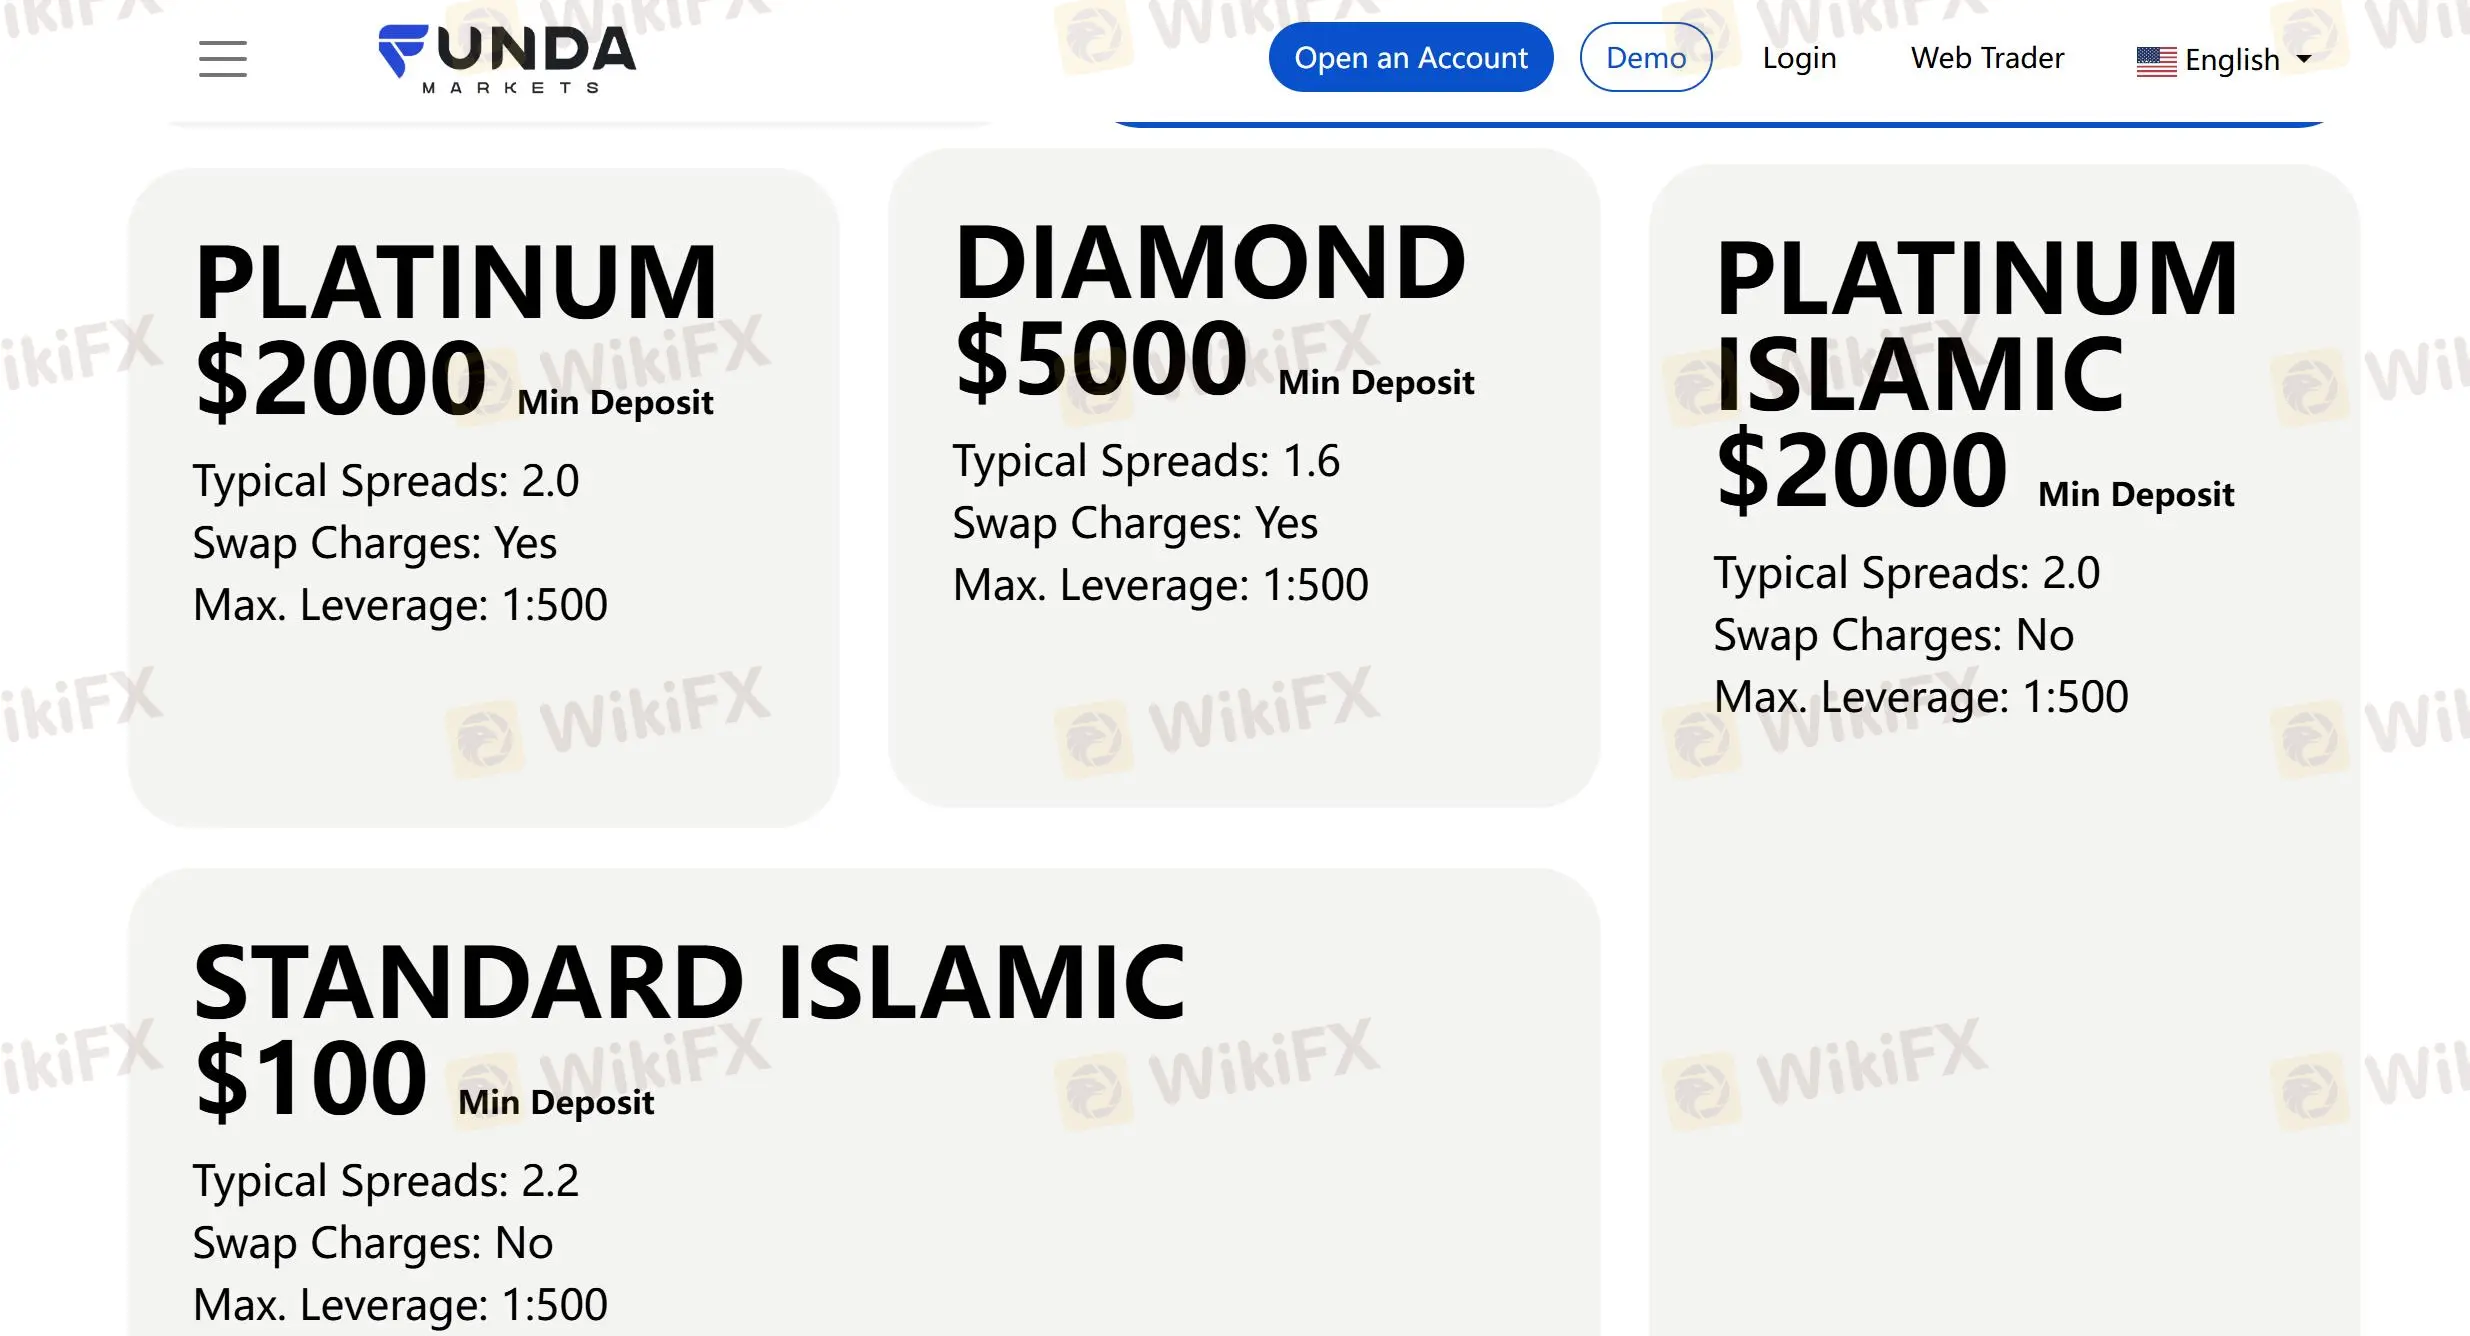Image resolution: width=2470 pixels, height=1336 pixels.
Task: Click the Funda Markets logo
Action: pos(506,58)
